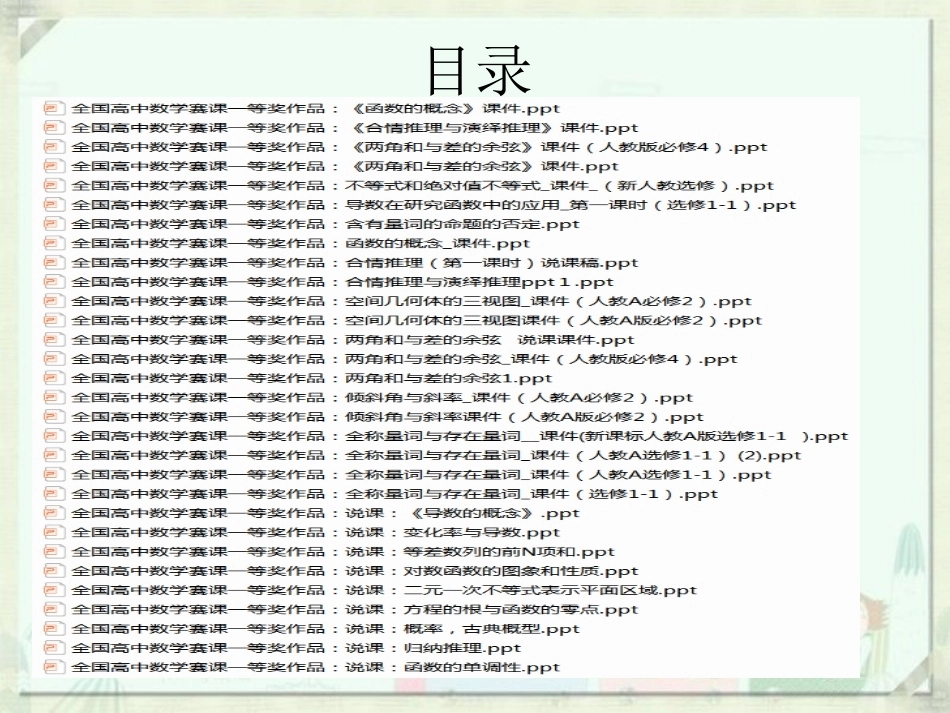Click the icon beside 说课：变化率与导数.ppt

[x=53, y=532]
